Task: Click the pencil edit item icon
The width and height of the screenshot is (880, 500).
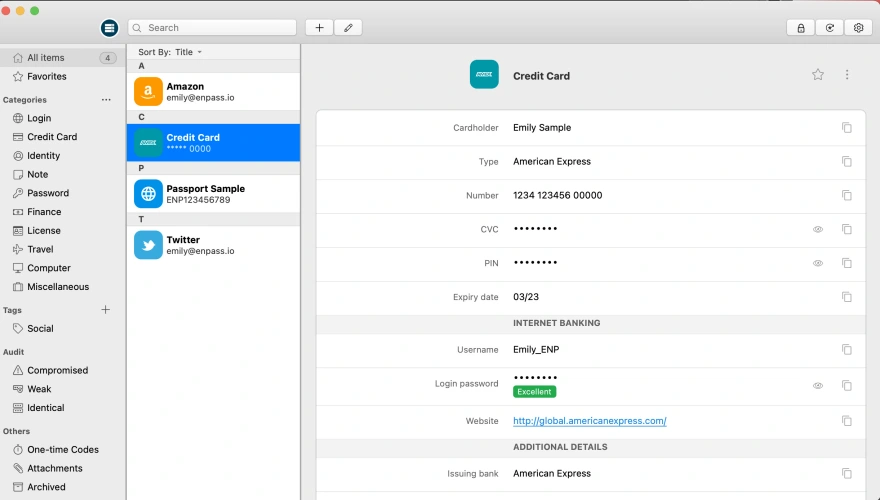Action: [x=348, y=28]
